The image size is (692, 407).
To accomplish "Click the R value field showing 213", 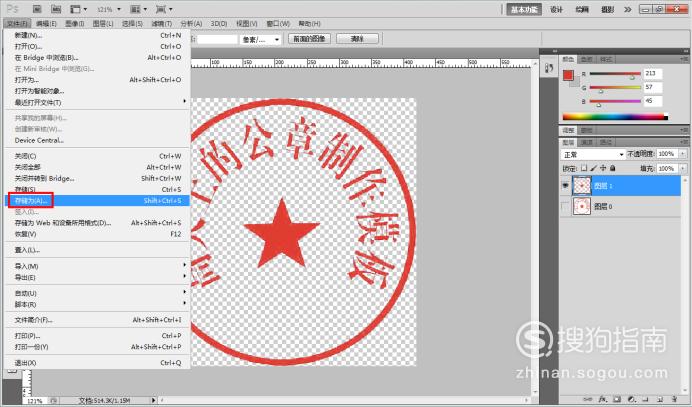I will click(653, 74).
